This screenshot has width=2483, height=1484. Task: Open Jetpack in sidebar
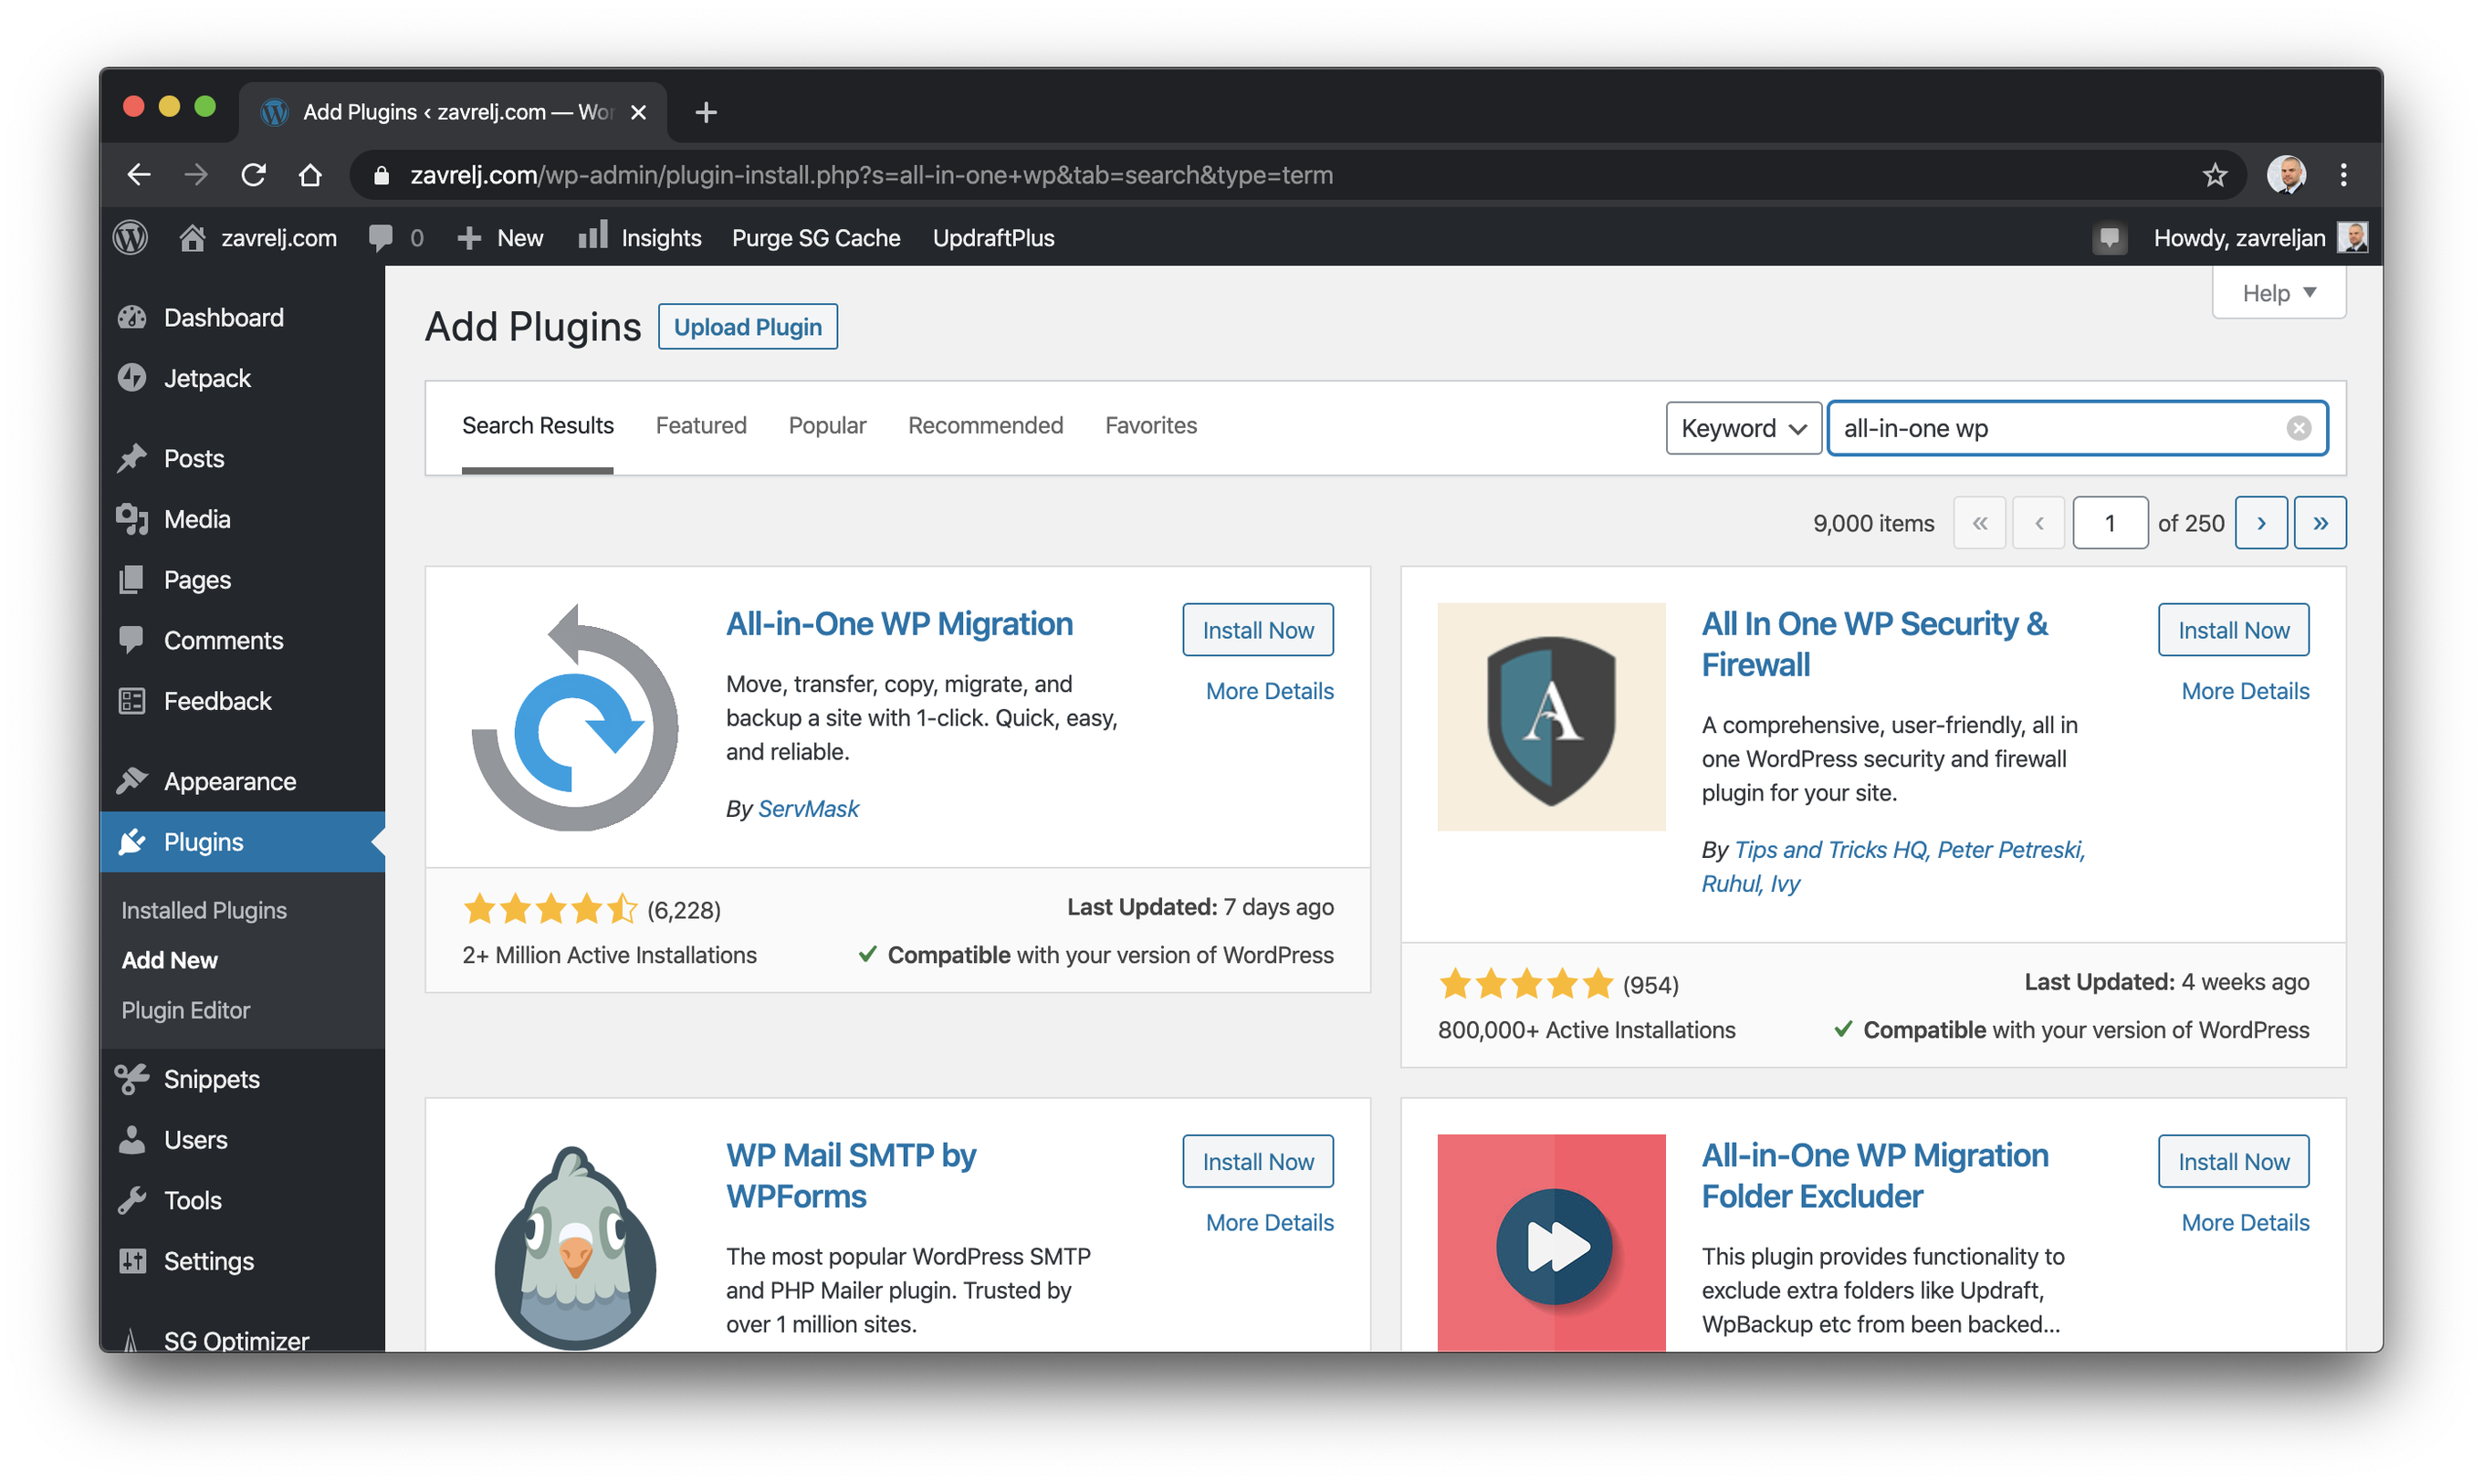242,378
